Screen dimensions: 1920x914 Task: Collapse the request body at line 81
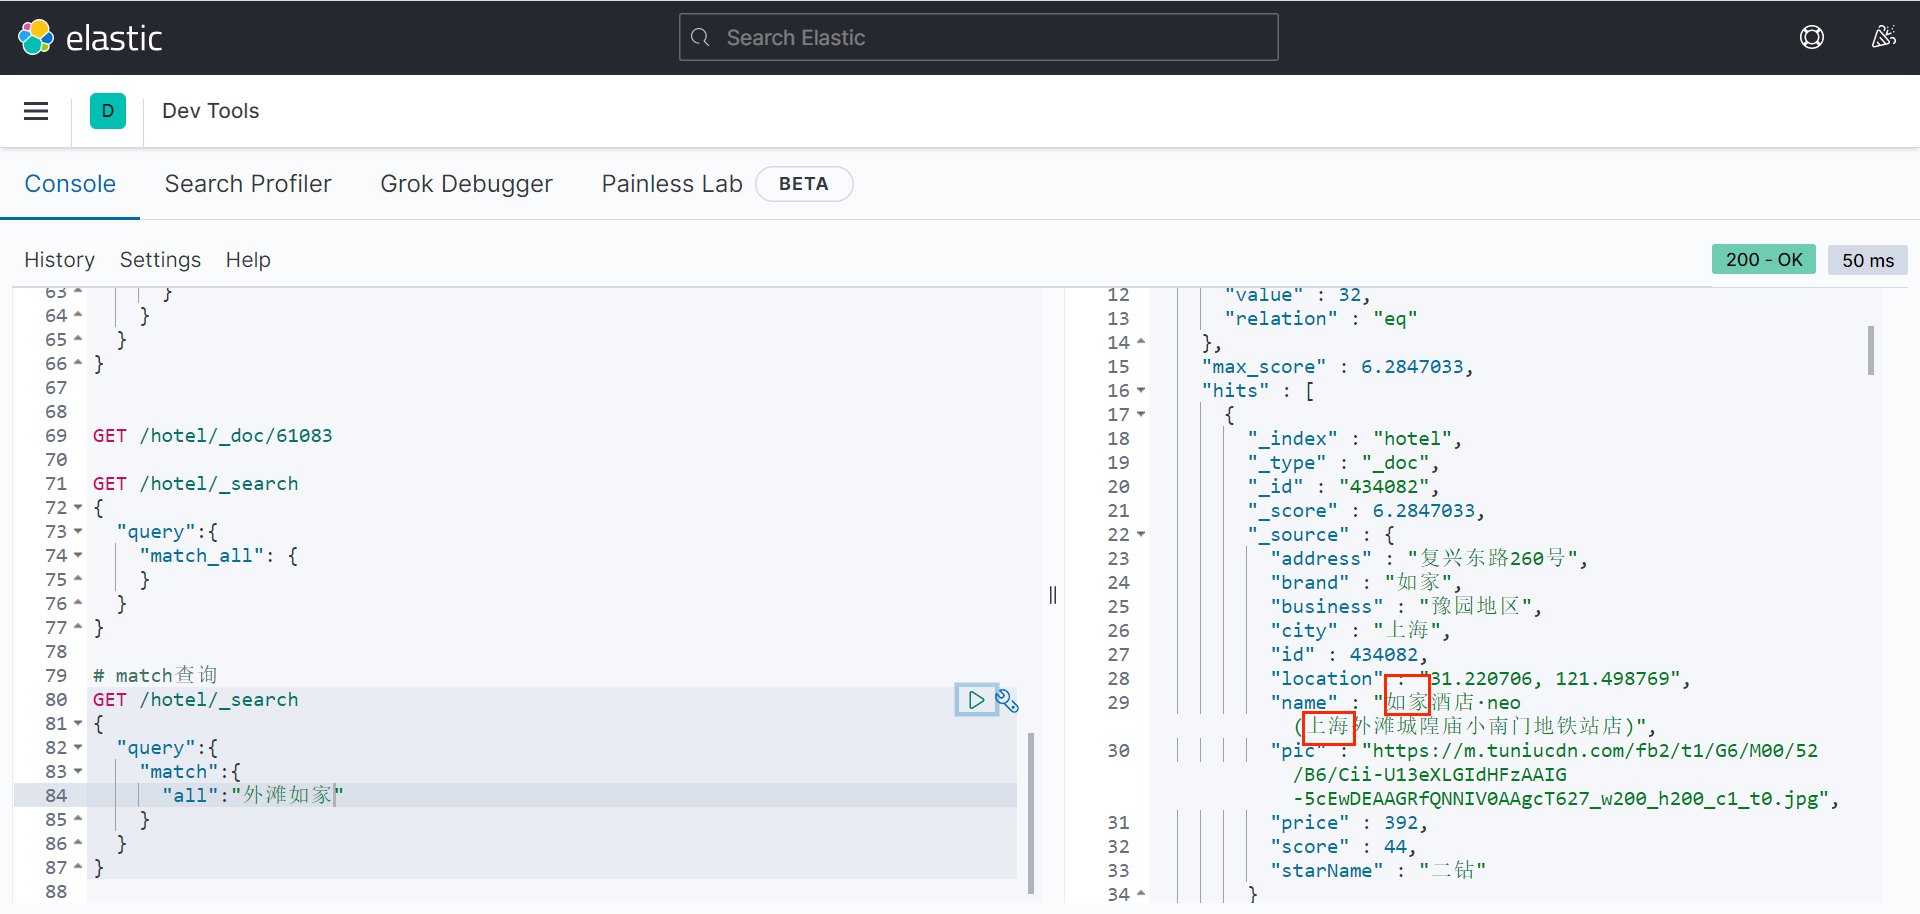[78, 724]
